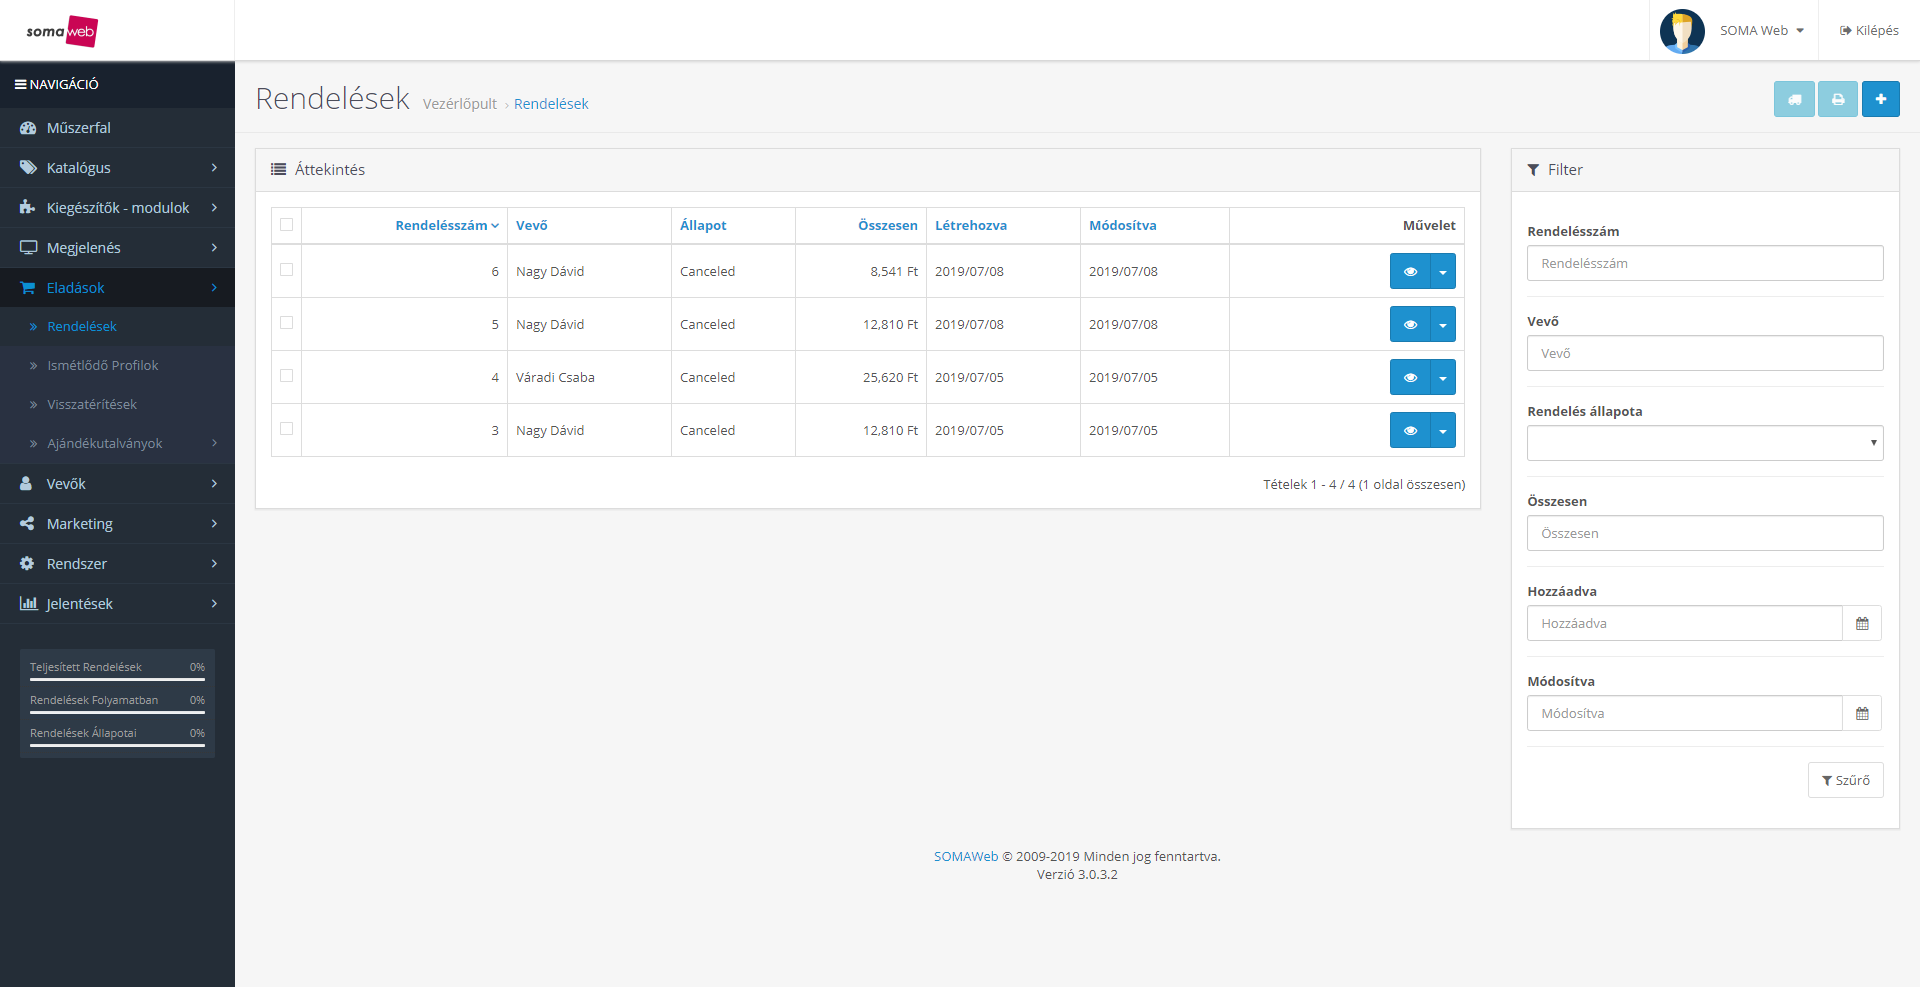Click the Vevők person icon
This screenshot has width=1920, height=987.
point(26,484)
